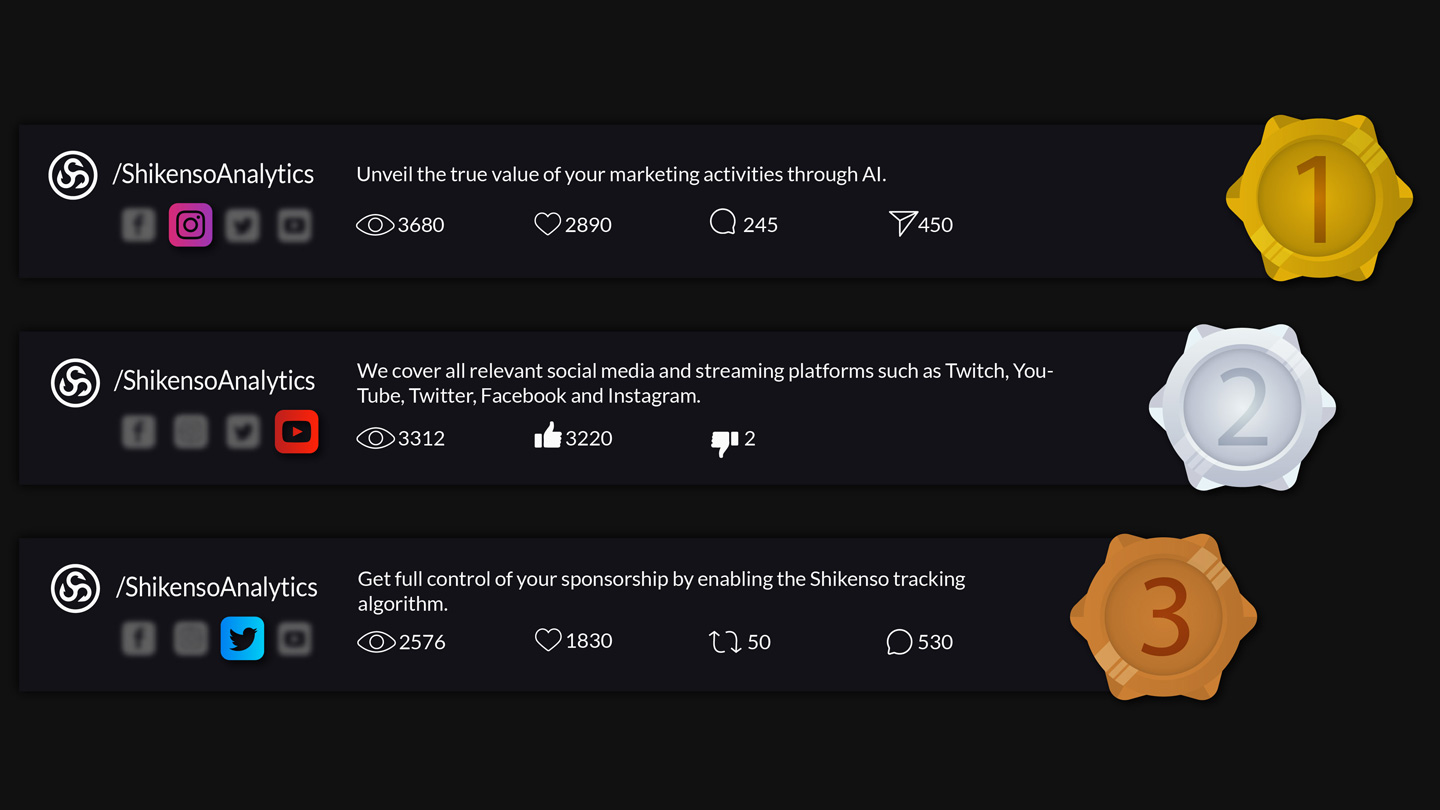
Task: Click the eye views icon beside 3312
Action: [x=375, y=438]
